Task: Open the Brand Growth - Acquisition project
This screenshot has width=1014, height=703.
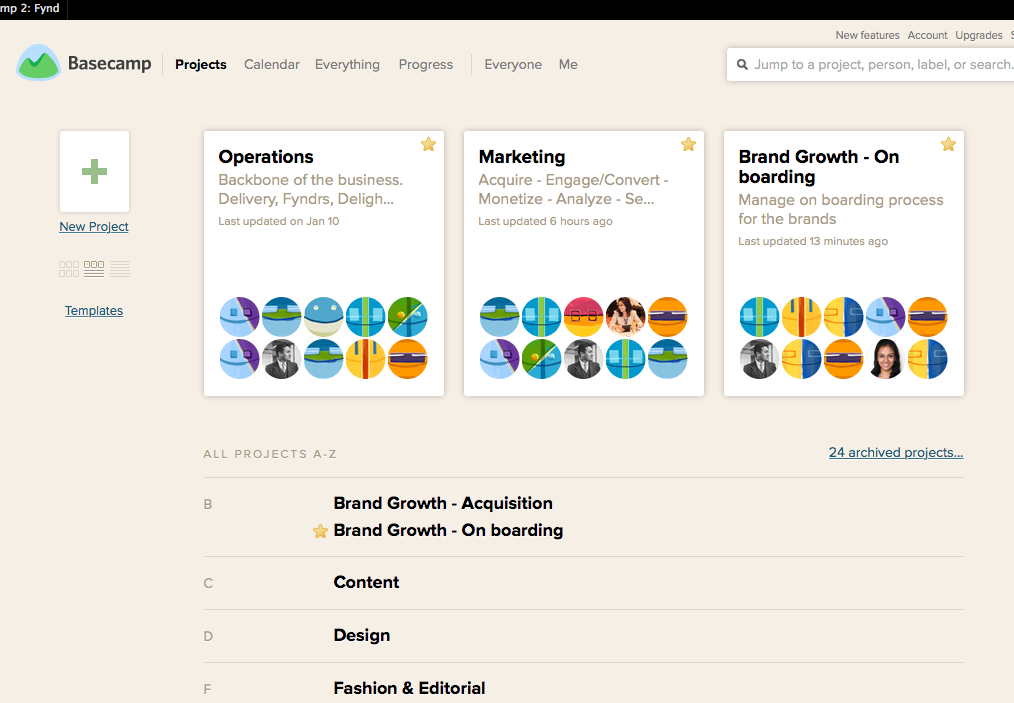Action: pos(443,503)
